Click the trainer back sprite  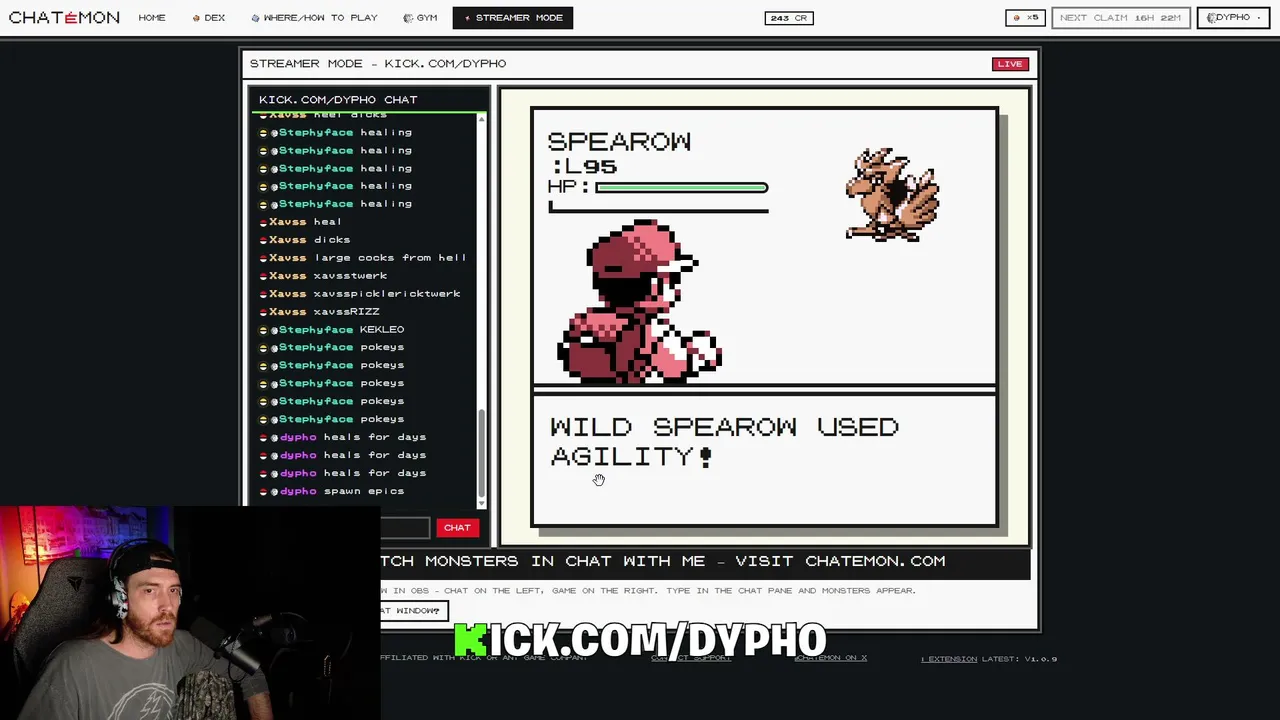click(x=640, y=302)
